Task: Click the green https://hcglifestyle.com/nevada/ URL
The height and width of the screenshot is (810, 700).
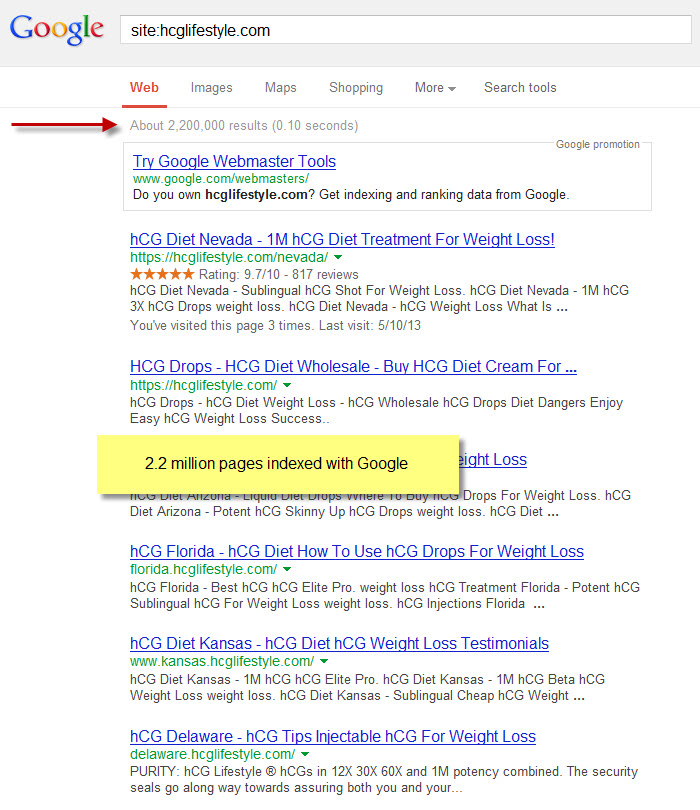Action: (229, 257)
